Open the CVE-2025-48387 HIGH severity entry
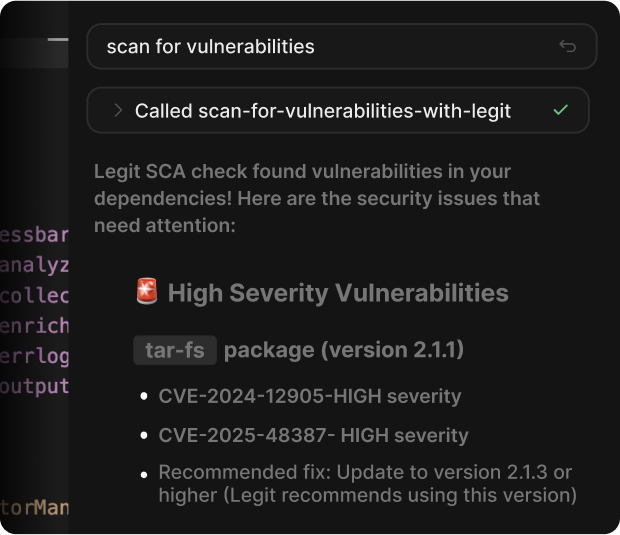Screen dimensions: 620x535 pyautogui.click(x=313, y=435)
